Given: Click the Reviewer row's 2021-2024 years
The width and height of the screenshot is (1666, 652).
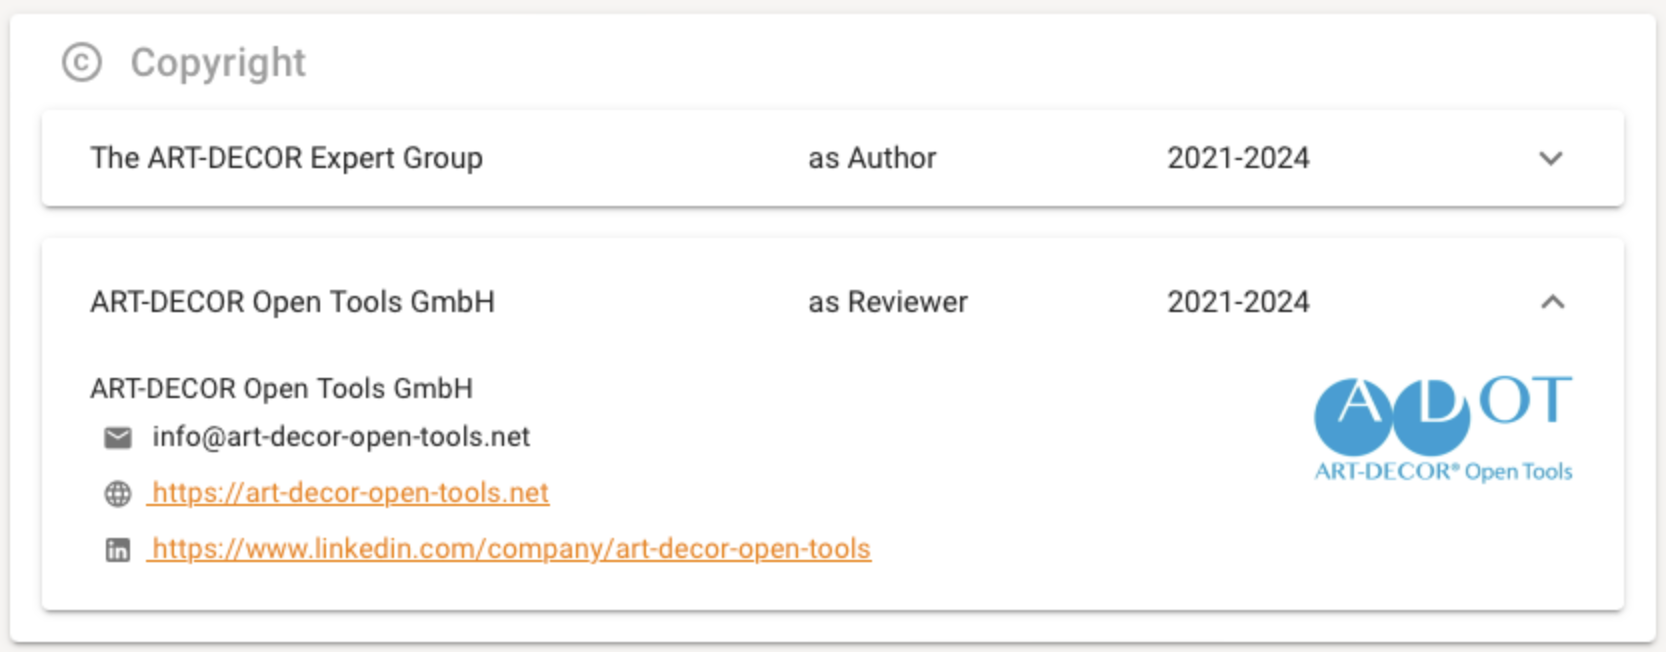Looking at the screenshot, I should pos(1238,302).
